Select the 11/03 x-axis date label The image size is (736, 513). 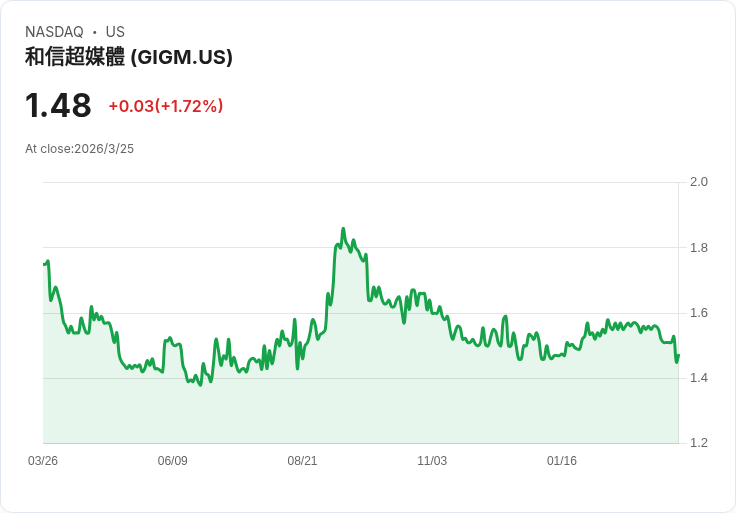pyautogui.click(x=432, y=461)
